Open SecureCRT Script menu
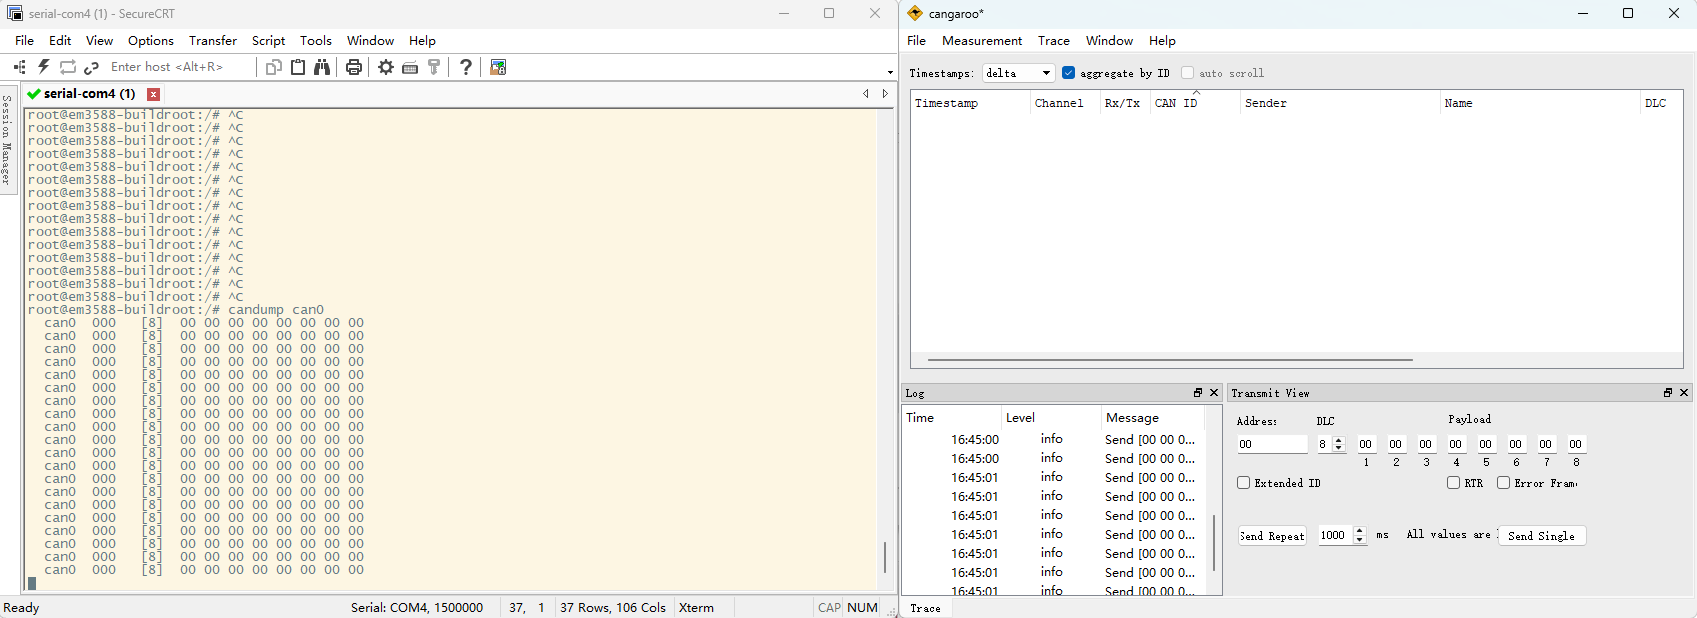1697x618 pixels. [268, 41]
